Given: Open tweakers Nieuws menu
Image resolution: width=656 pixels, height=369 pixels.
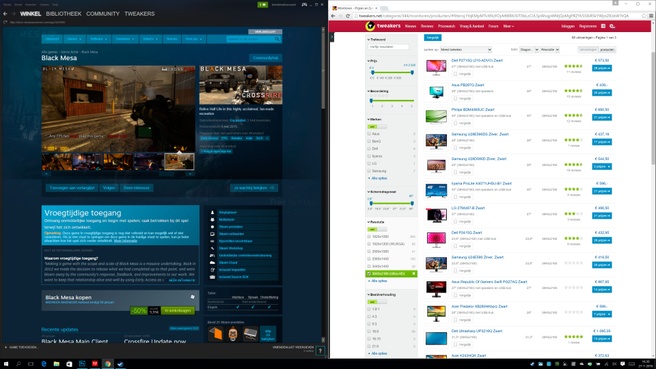Looking at the screenshot, I should tap(410, 26).
